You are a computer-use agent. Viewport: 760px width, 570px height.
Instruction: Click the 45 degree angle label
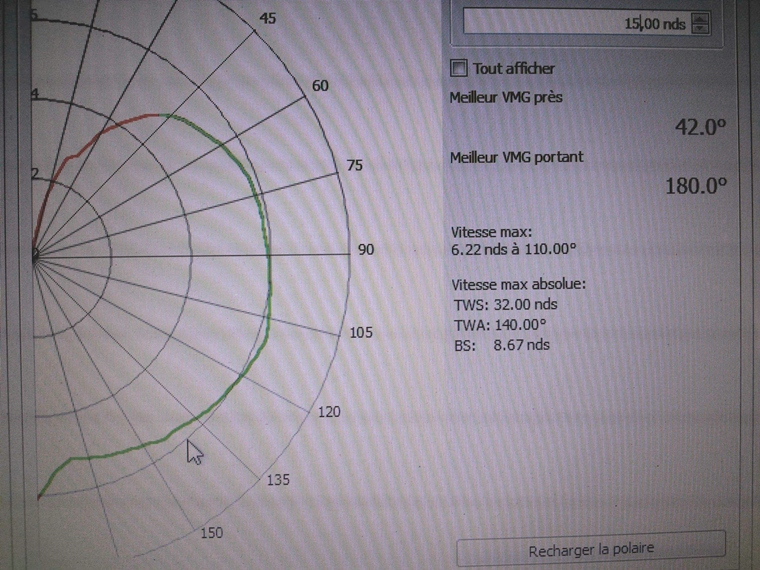coord(268,18)
